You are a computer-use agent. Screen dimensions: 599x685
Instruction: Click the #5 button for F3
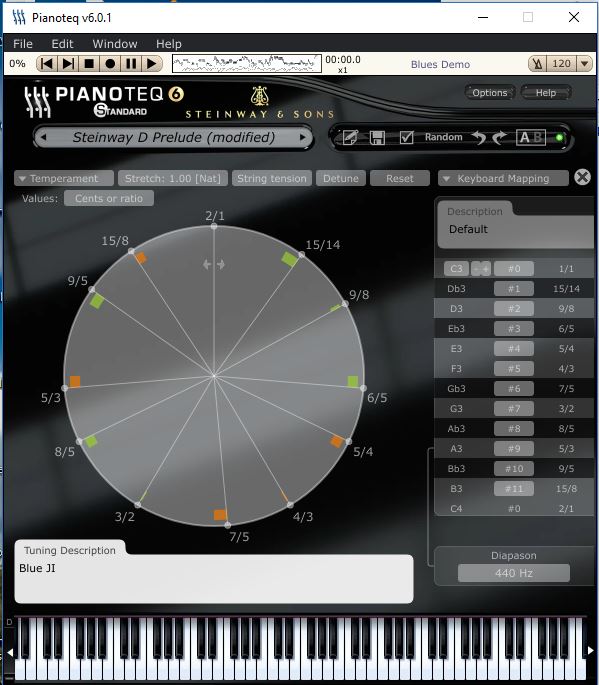[x=514, y=369]
